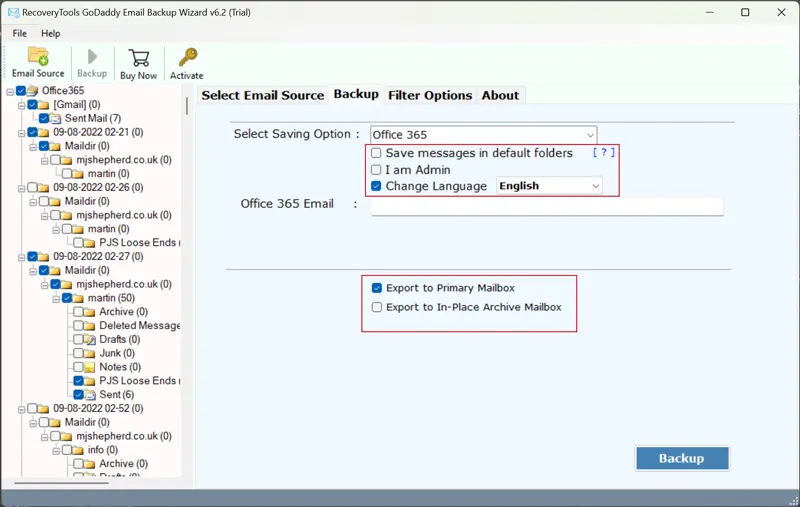Collapse the Office365 tree root node
This screenshot has width=800, height=507.
9,91
